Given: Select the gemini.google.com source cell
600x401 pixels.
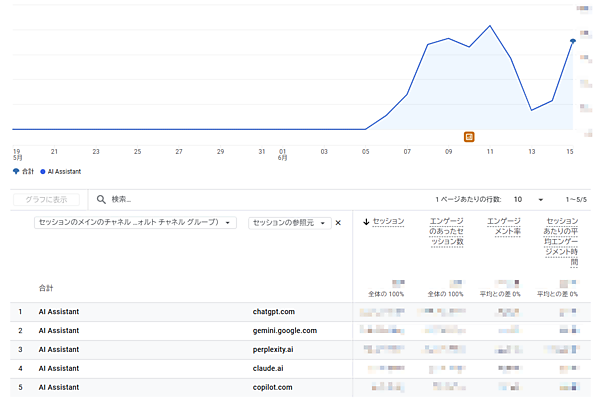Looking at the screenshot, I should point(285,331).
